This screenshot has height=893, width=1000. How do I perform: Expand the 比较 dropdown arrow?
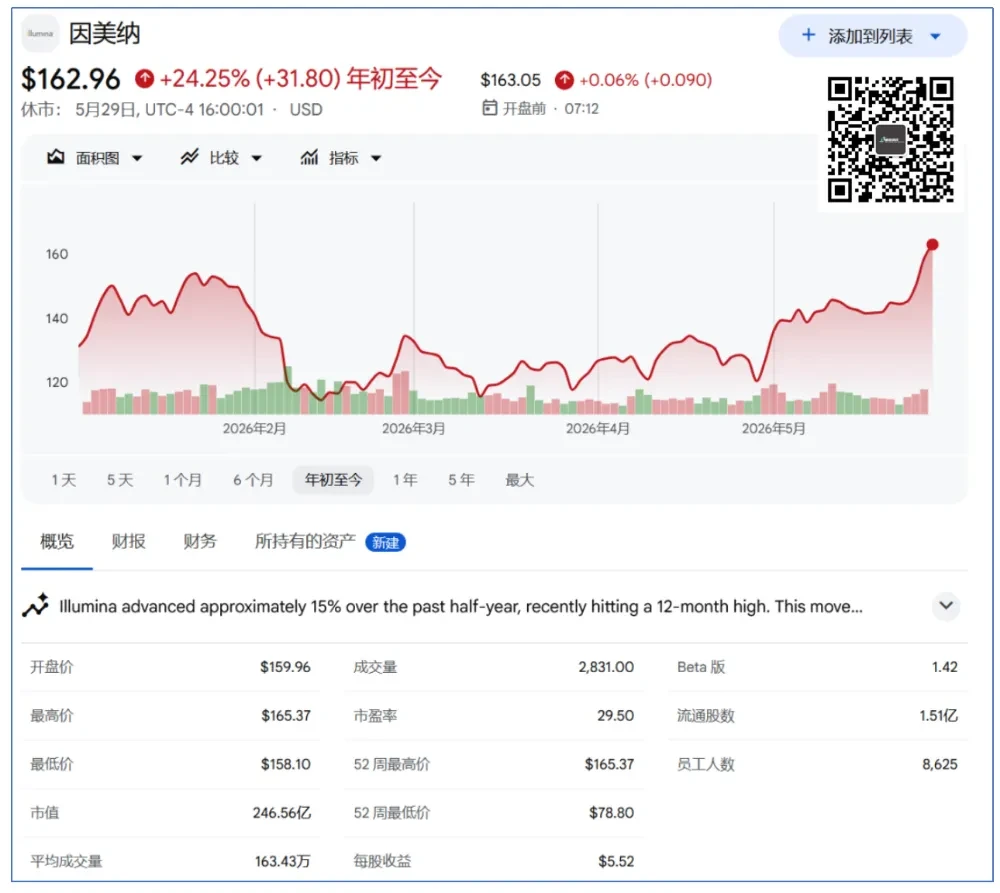pos(256,158)
